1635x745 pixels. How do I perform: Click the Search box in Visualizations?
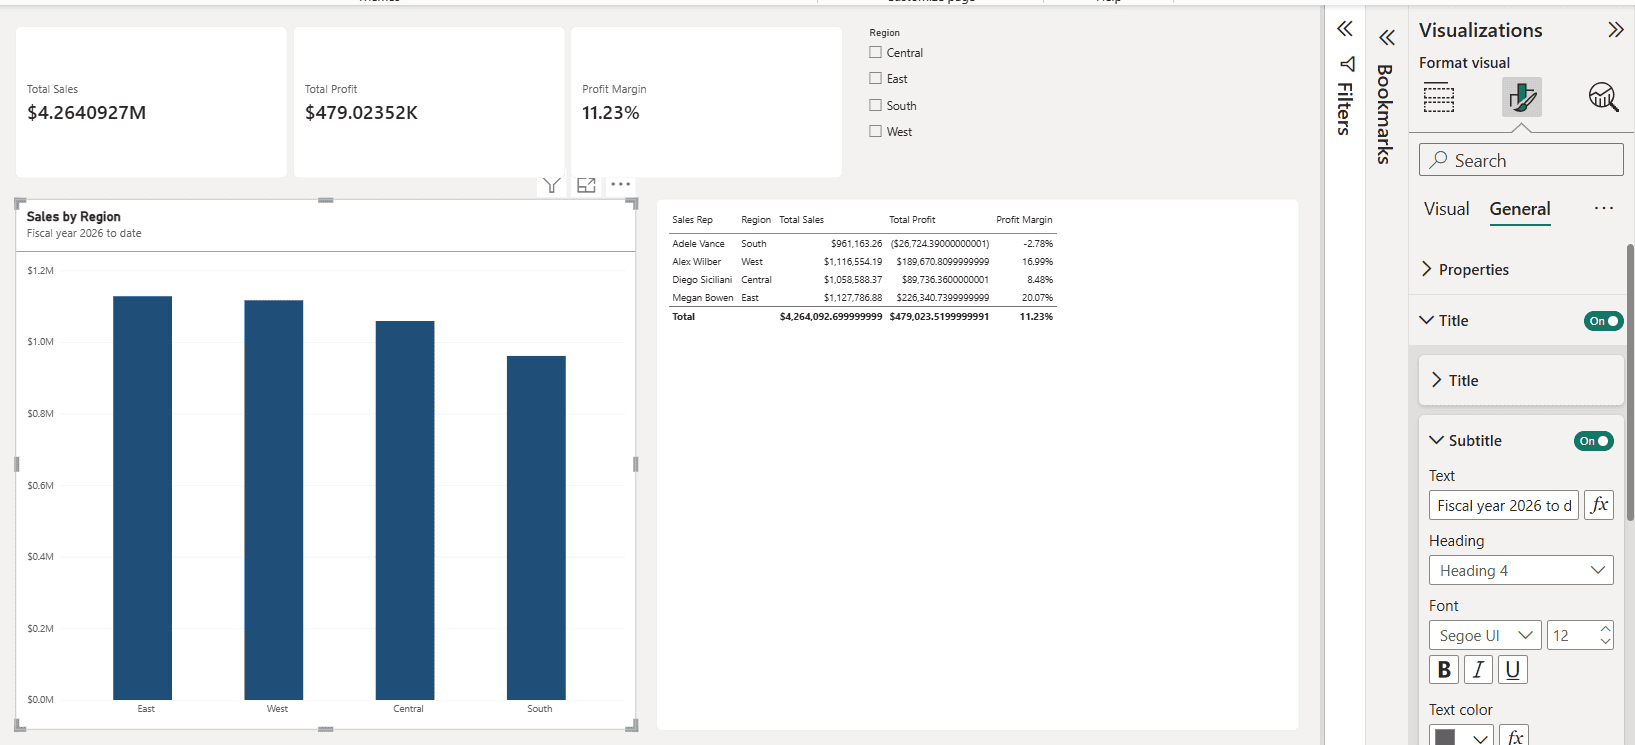point(1521,160)
